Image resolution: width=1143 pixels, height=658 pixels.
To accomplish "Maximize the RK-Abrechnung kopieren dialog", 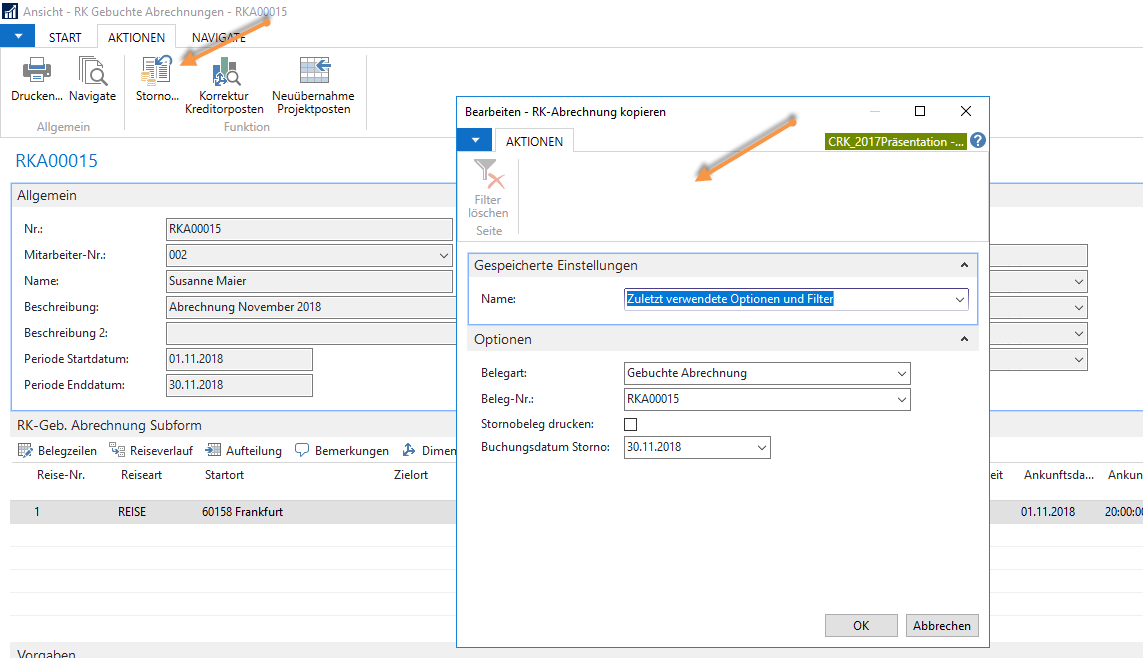I will 920,111.
